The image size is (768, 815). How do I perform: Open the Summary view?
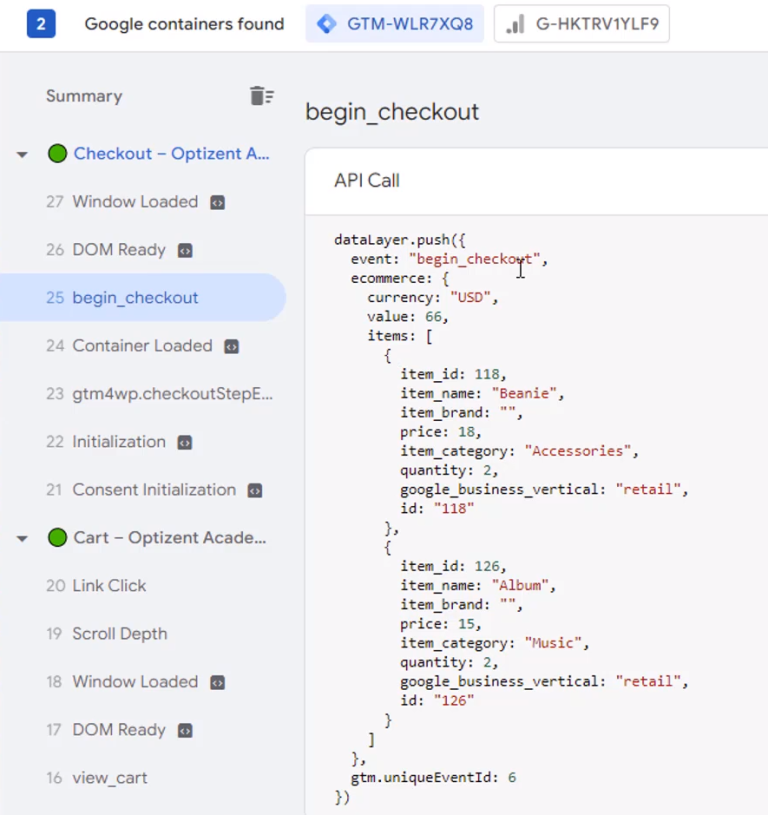tap(84, 96)
